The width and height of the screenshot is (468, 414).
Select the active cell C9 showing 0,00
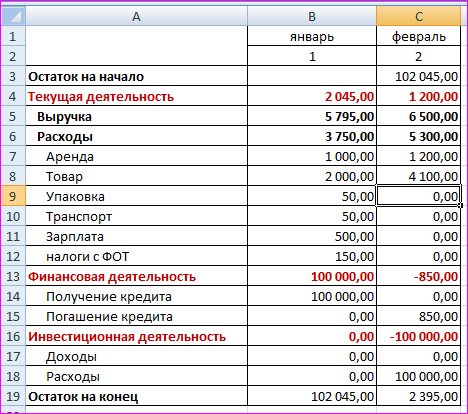tap(419, 196)
